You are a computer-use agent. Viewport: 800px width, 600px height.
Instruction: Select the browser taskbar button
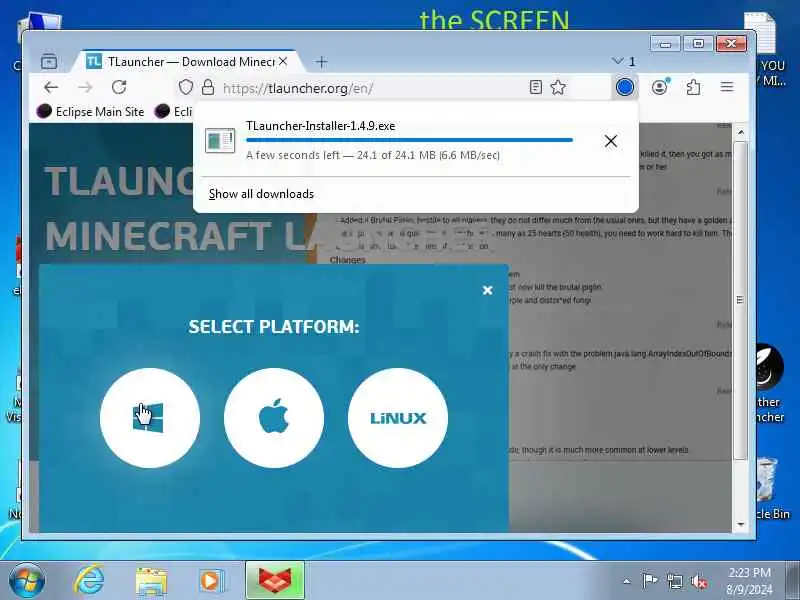coord(275,581)
